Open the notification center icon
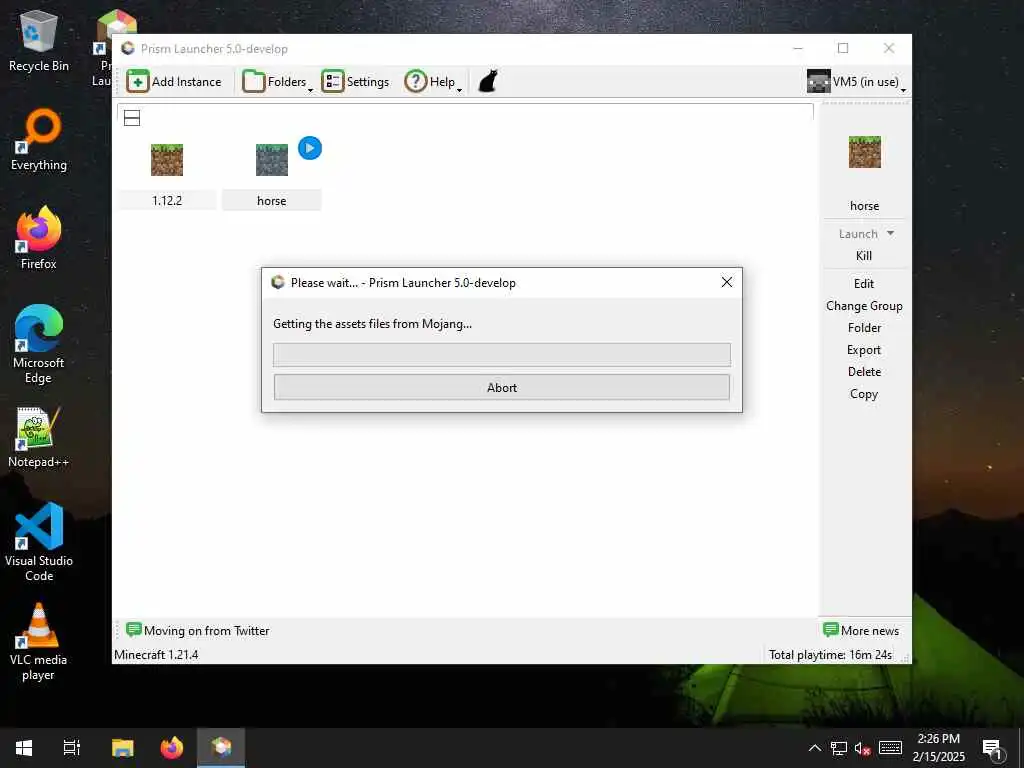Image resolution: width=1024 pixels, height=768 pixels. point(992,749)
